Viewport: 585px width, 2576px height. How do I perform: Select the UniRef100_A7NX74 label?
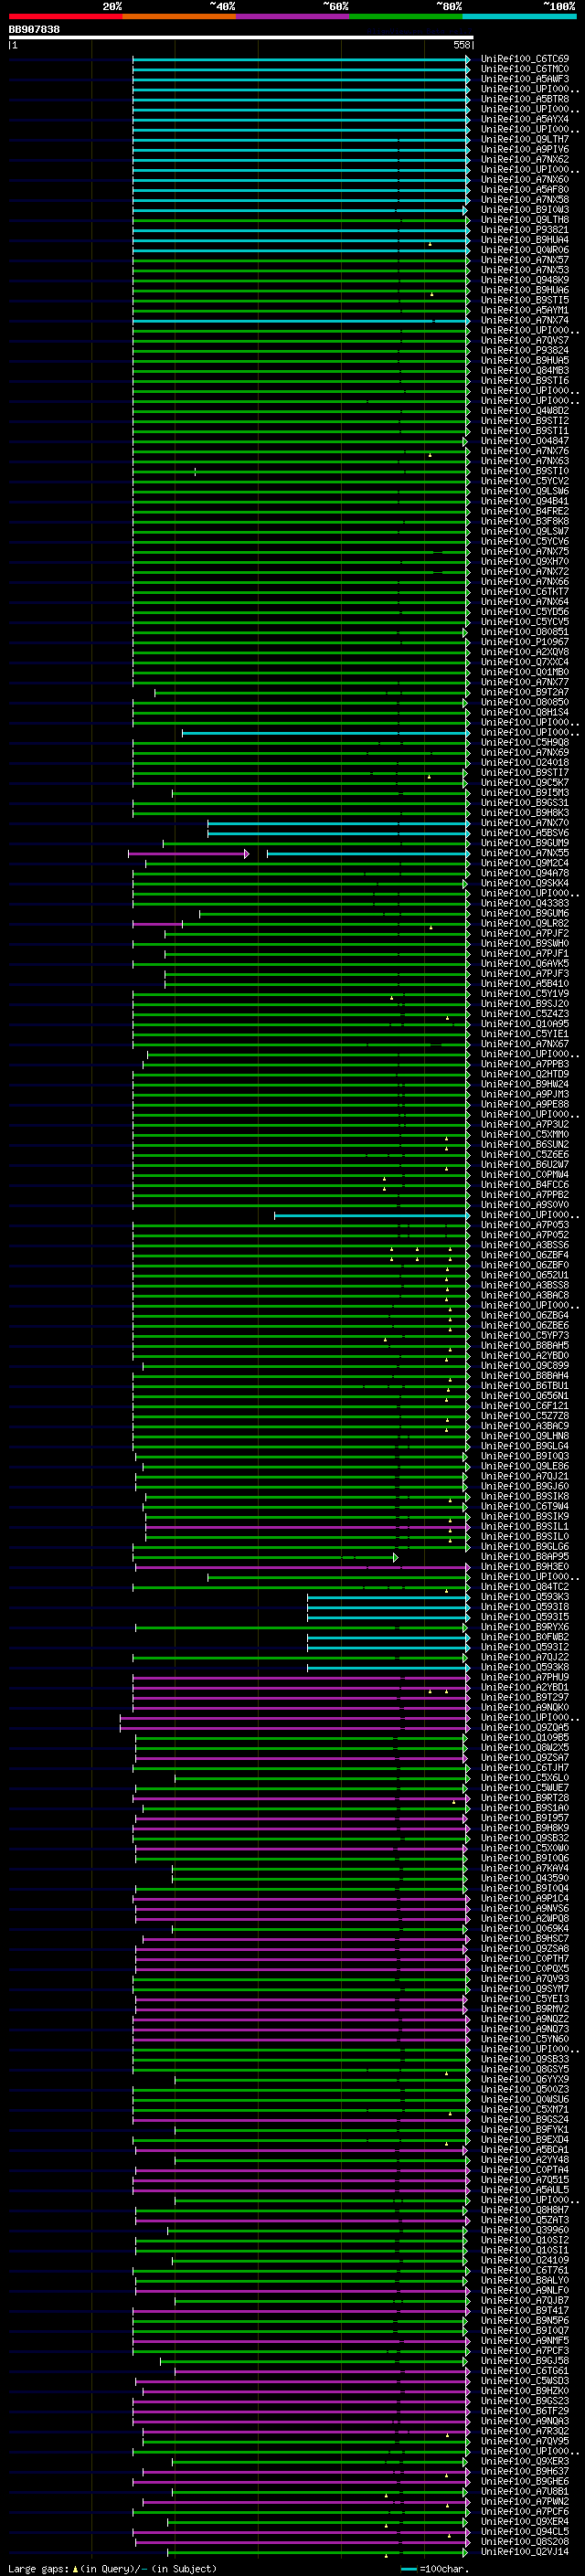click(525, 321)
